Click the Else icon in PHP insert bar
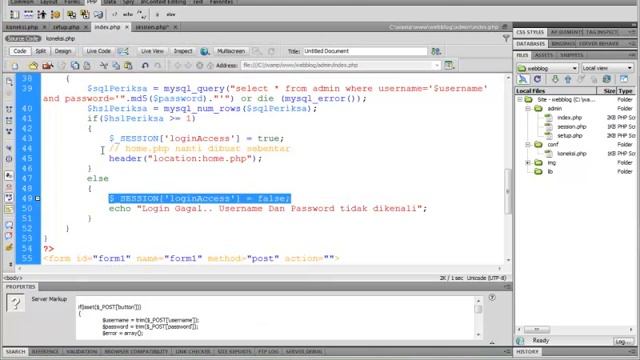Image resolution: width=640 pixels, height=360 pixels. point(171,14)
